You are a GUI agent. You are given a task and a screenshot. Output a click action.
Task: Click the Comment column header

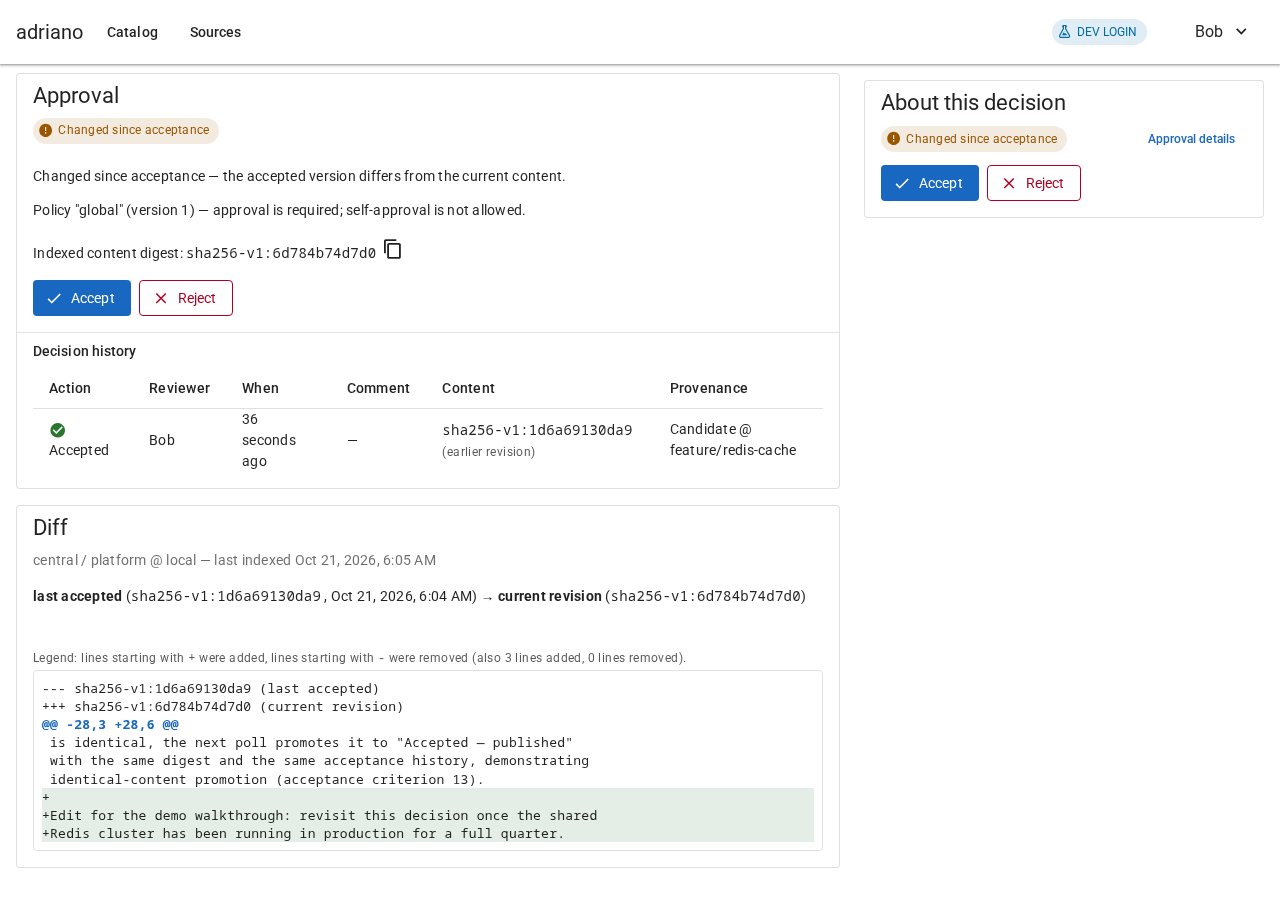click(378, 388)
